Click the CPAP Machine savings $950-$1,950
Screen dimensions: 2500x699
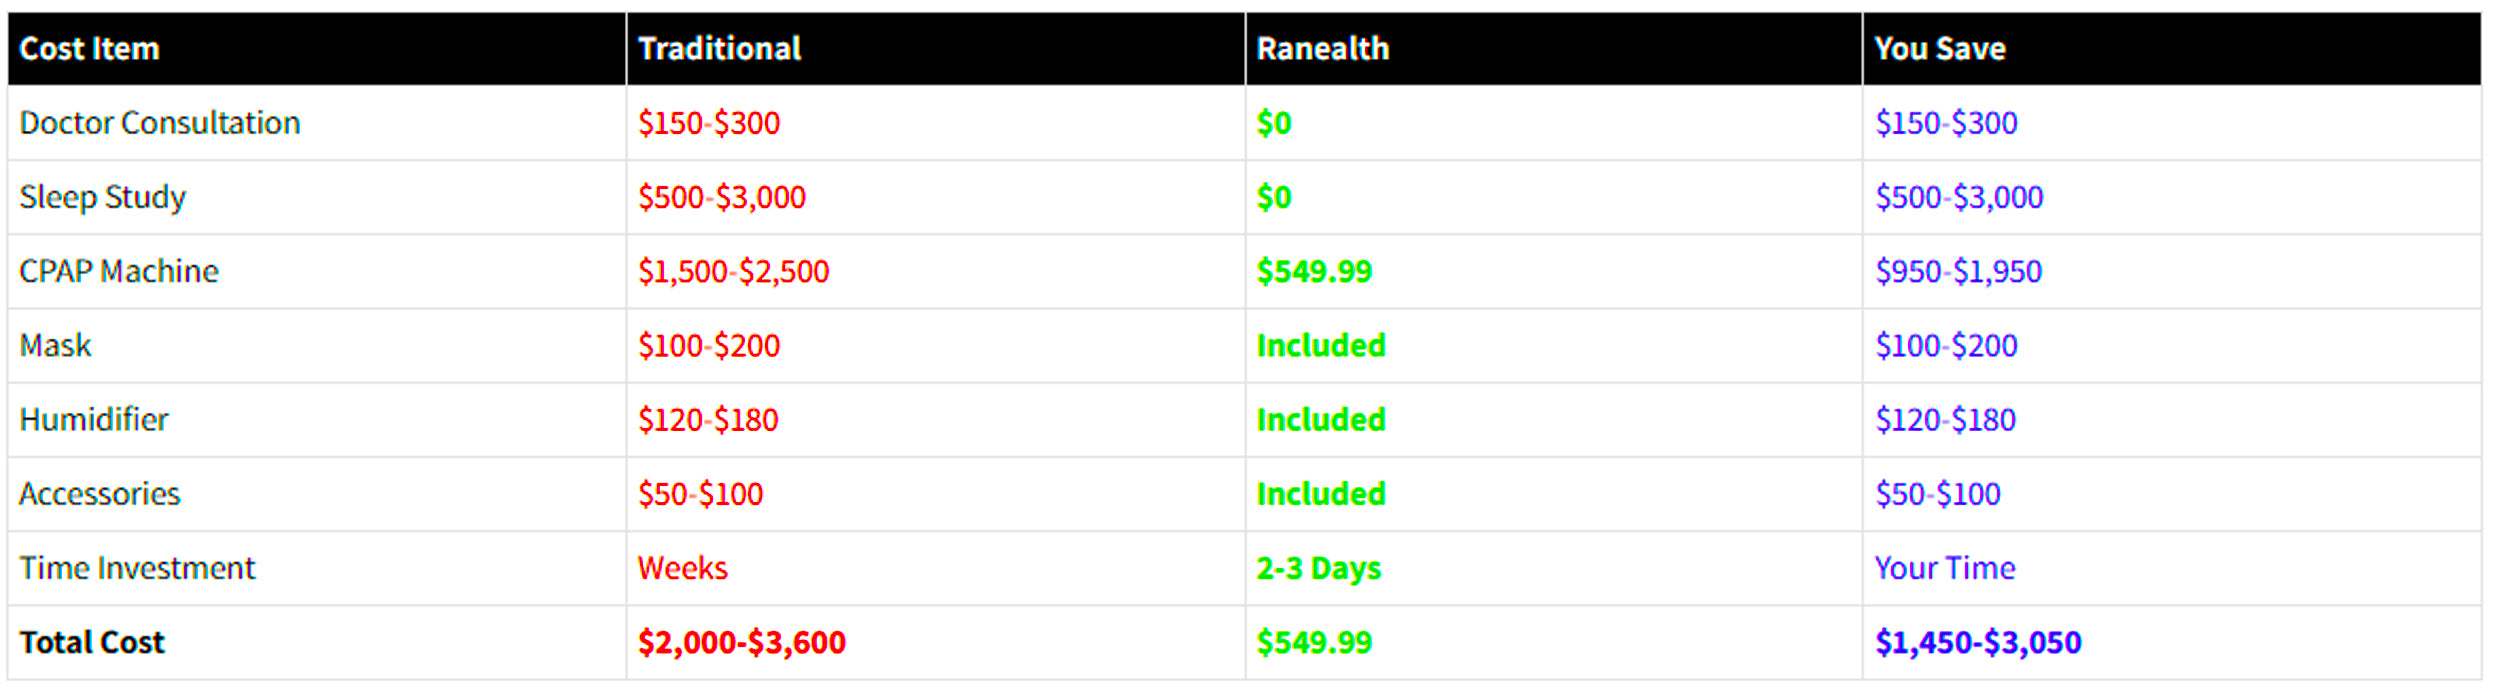(x=1957, y=271)
